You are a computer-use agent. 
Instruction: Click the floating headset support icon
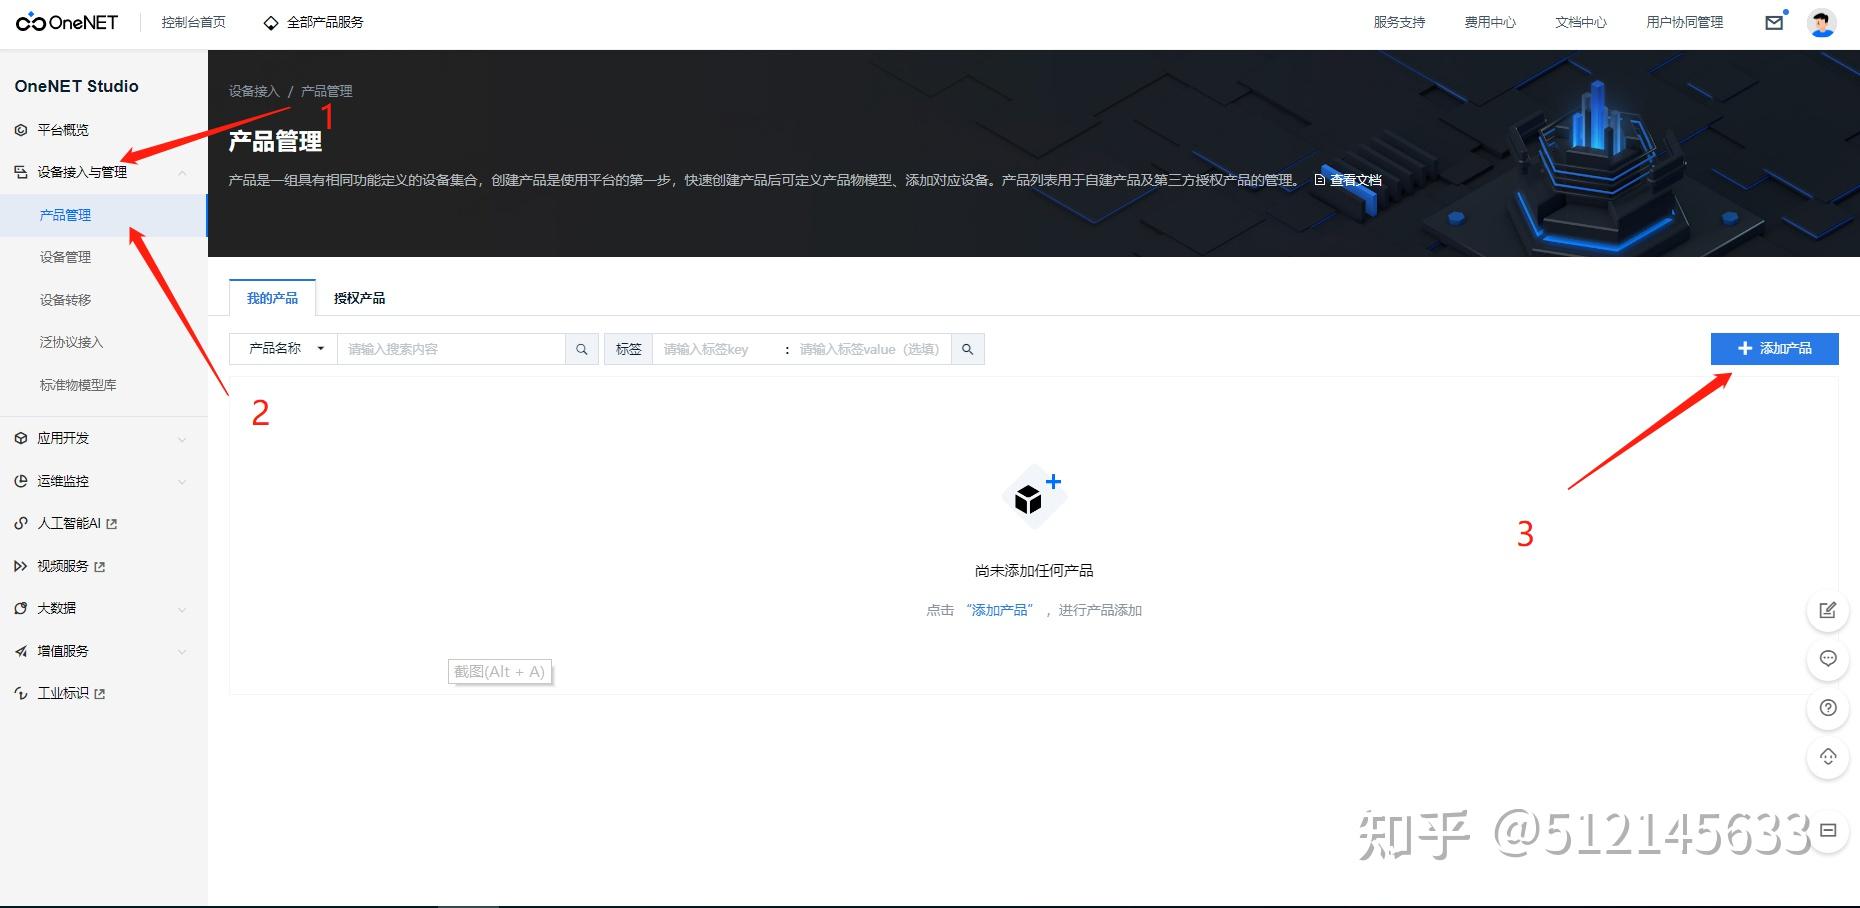(x=1828, y=757)
